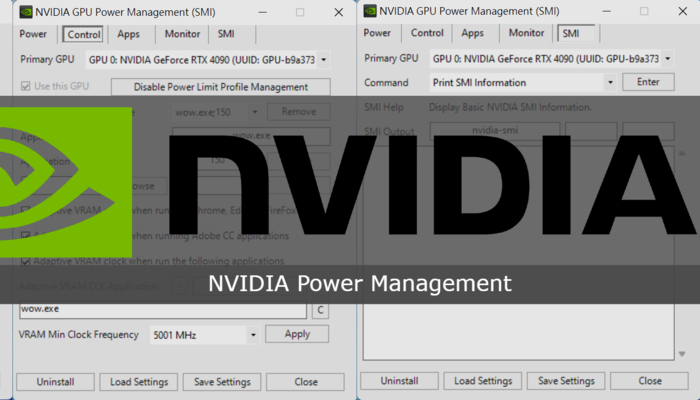Image resolution: width=700 pixels, height=400 pixels.
Task: Click into the wow.exe application list field
Action: pyautogui.click(x=163, y=310)
